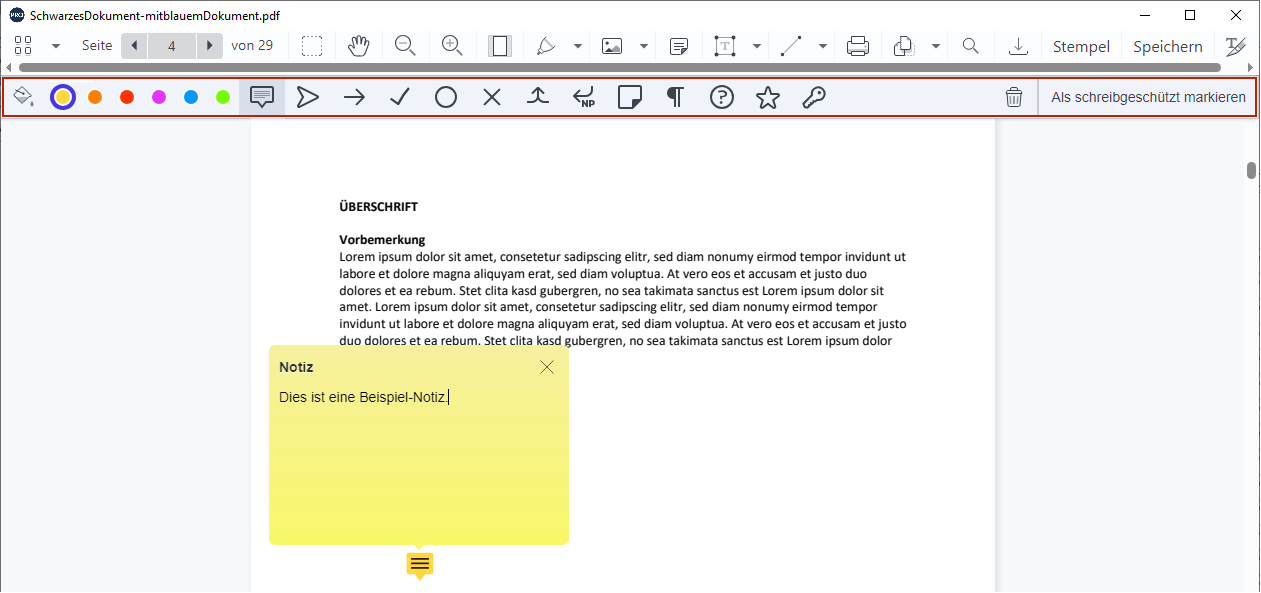The height and width of the screenshot is (593, 1261).
Task: Select the insert text caret note icon
Action: (x=538, y=97)
